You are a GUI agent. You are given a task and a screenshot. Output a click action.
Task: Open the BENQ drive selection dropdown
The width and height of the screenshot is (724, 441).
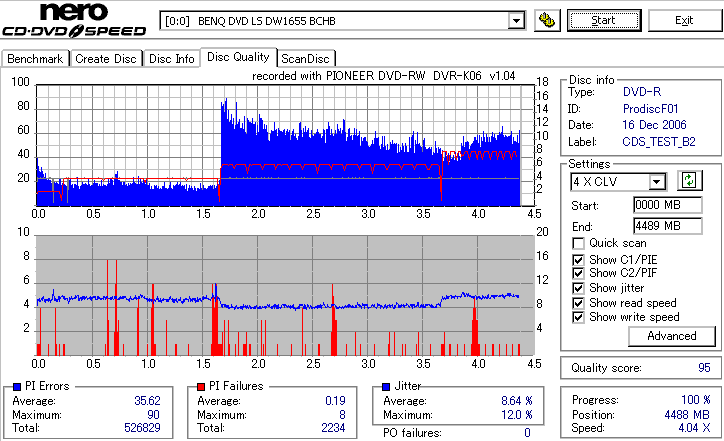tap(516, 21)
